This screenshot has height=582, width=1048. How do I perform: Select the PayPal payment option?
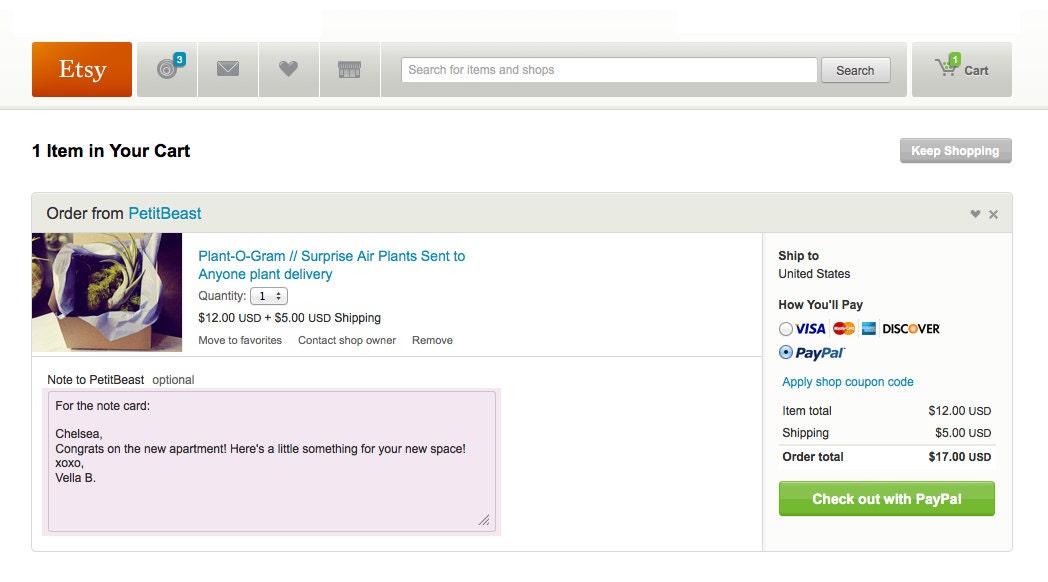(786, 352)
